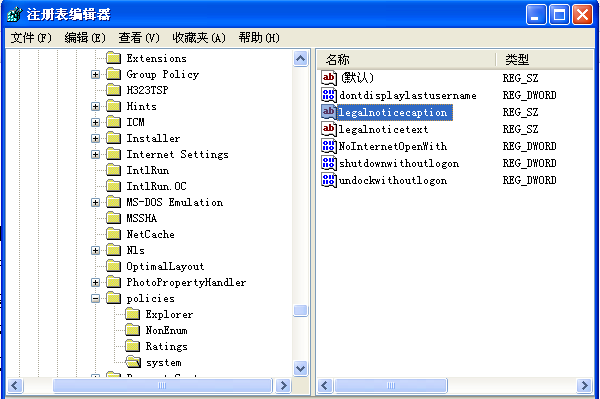The width and height of the screenshot is (600, 399).
Task: Click the tree pane scroll left arrow
Action: click(15, 385)
